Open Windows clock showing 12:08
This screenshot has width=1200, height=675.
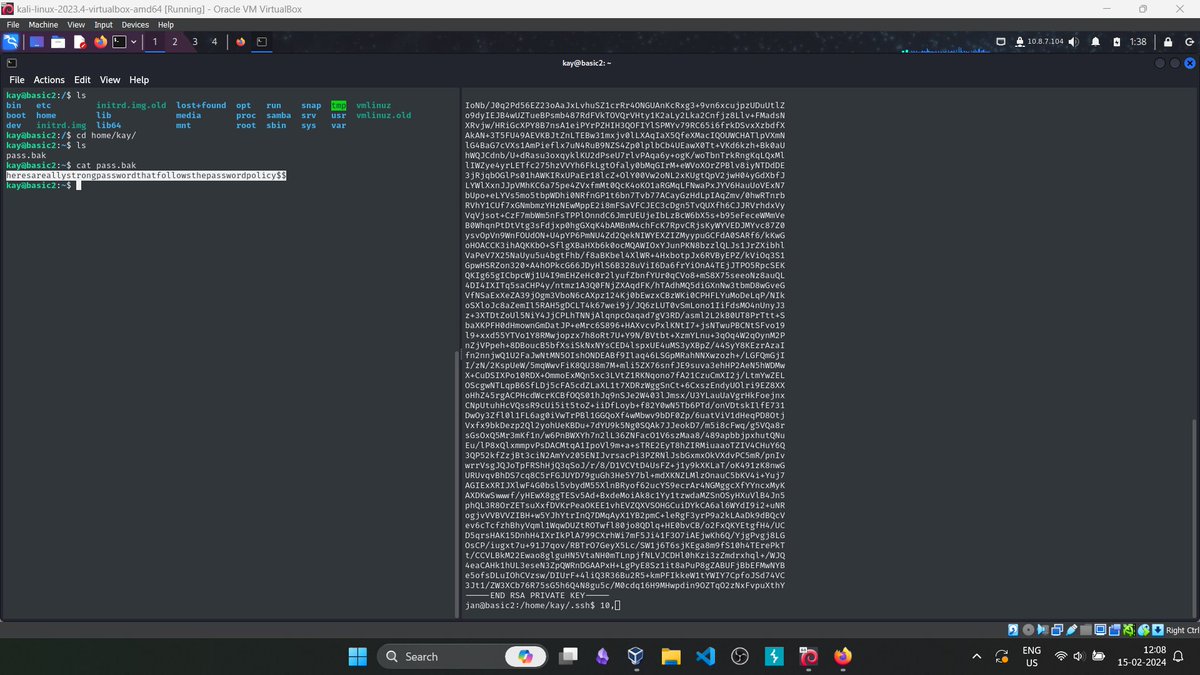[1142, 656]
